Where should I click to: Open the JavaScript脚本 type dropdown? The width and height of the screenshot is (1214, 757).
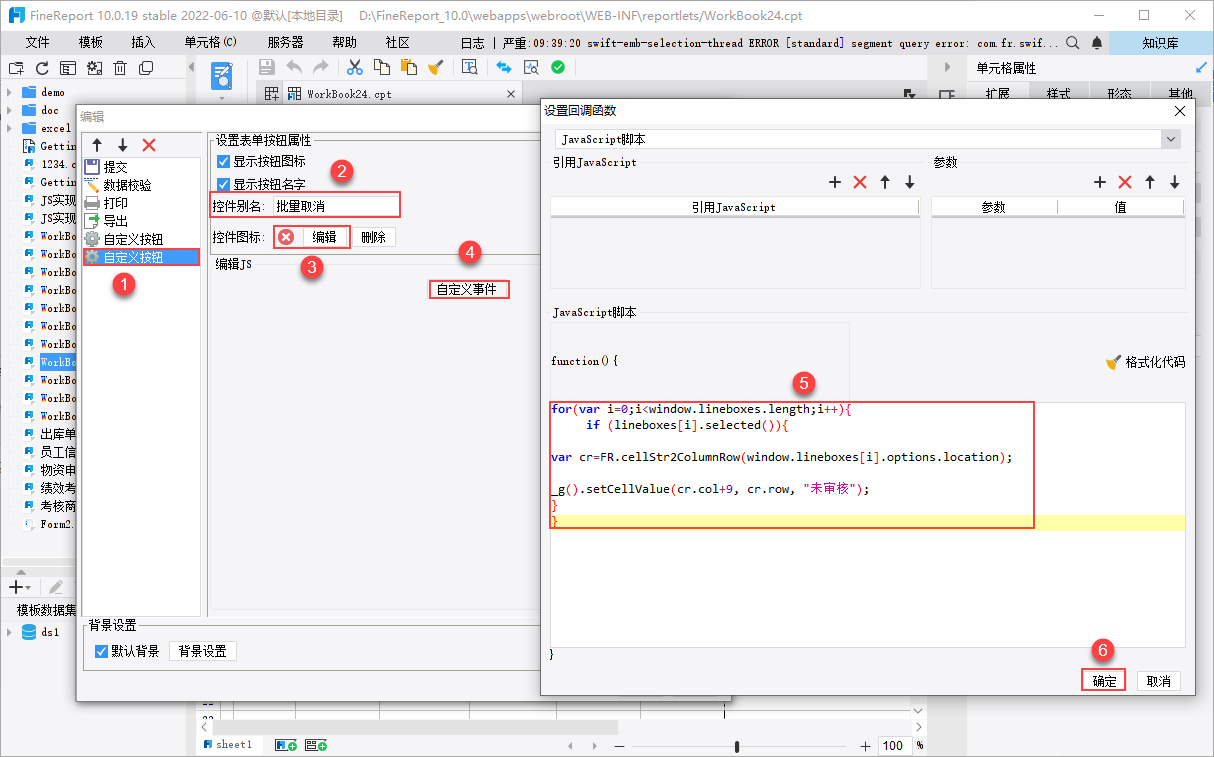tap(1171, 139)
